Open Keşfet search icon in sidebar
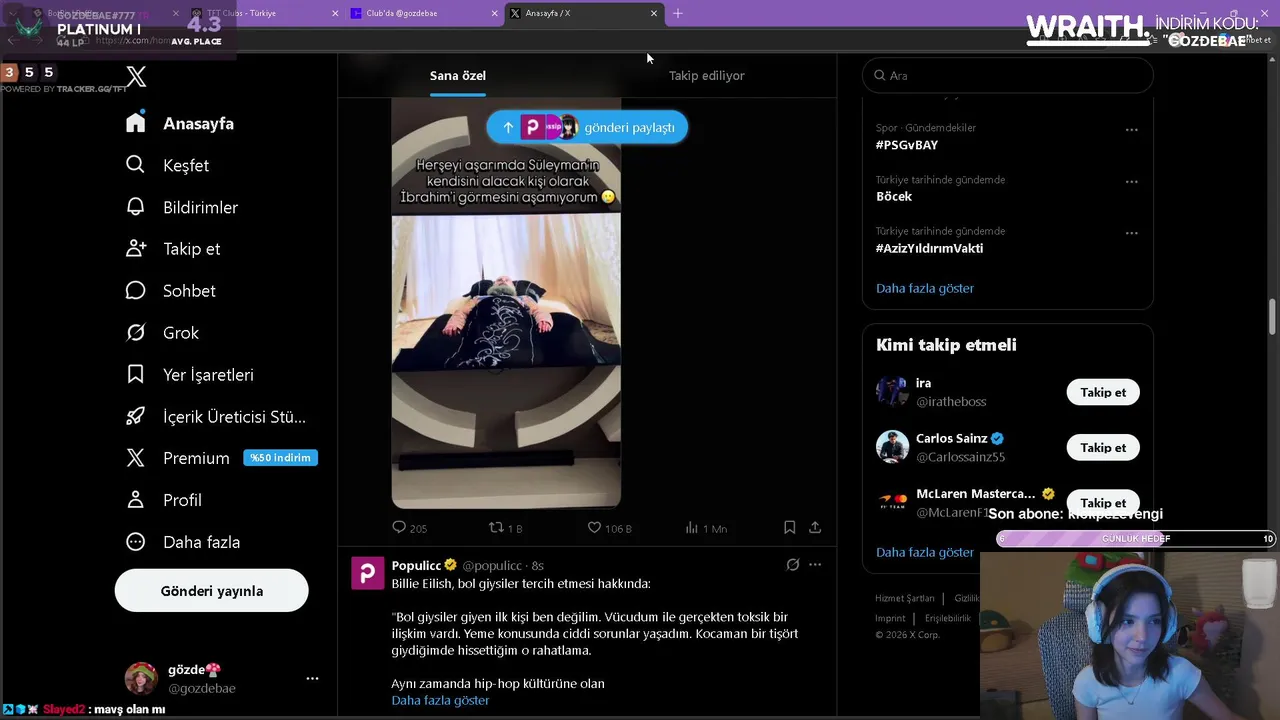The height and width of the screenshot is (720, 1280). pyautogui.click(x=136, y=165)
